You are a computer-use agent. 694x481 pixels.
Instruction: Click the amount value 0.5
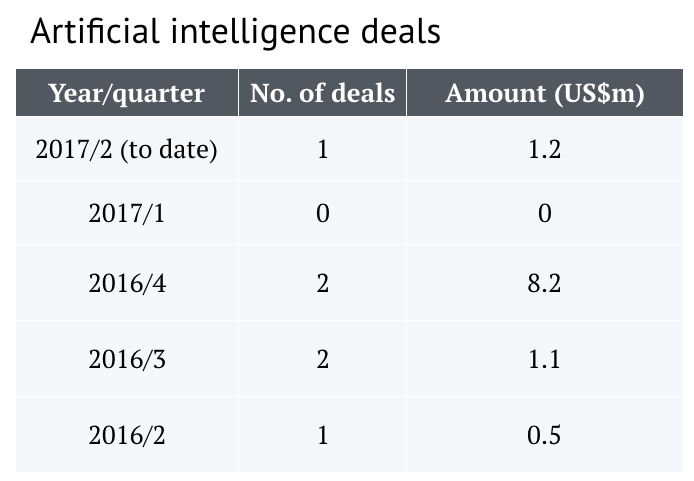point(545,435)
